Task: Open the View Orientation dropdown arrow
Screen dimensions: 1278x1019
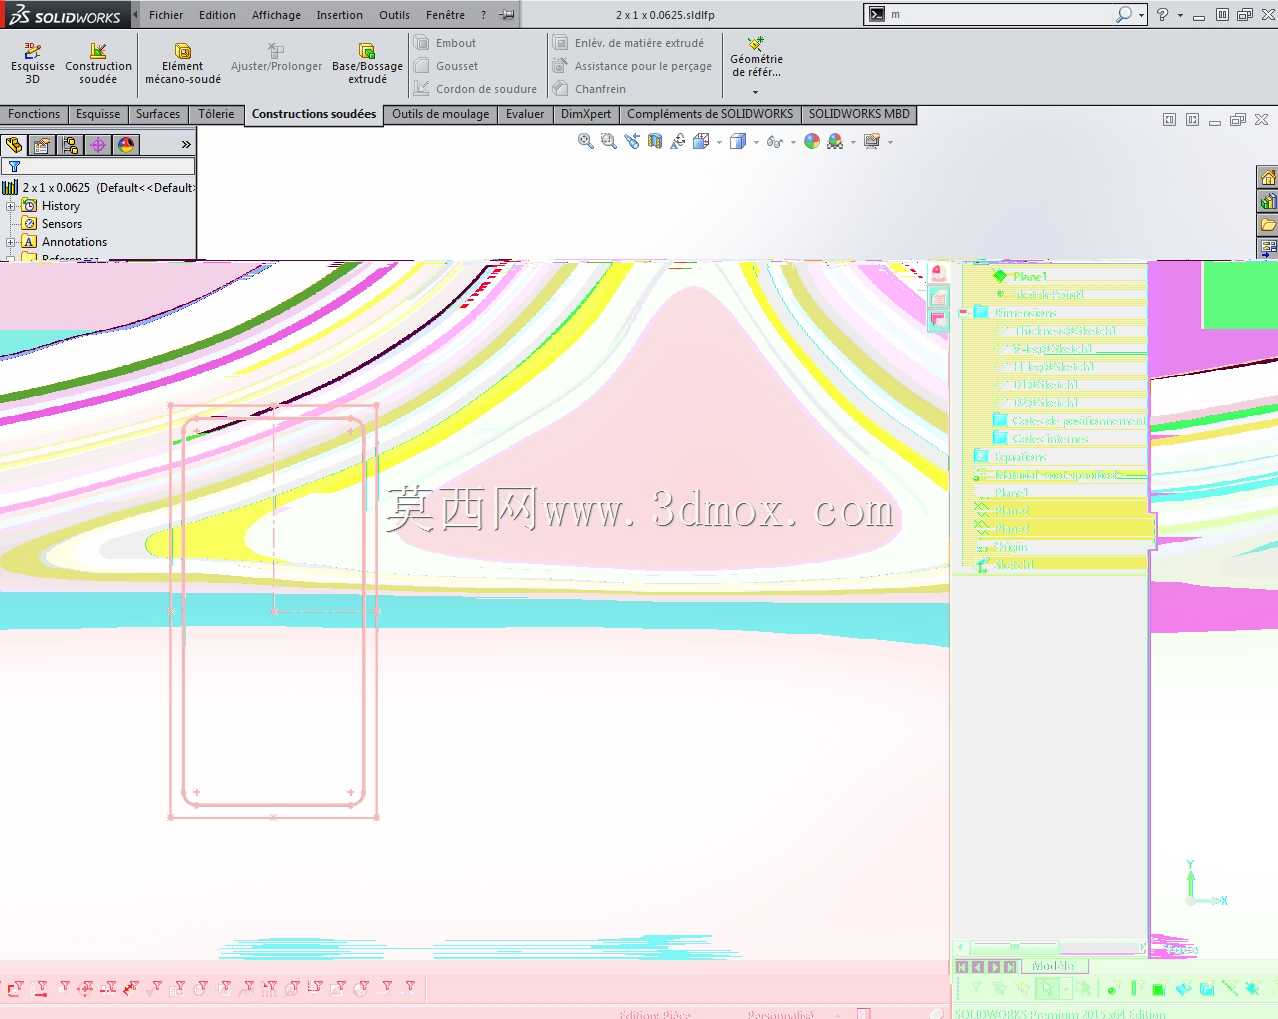Action: pos(719,142)
